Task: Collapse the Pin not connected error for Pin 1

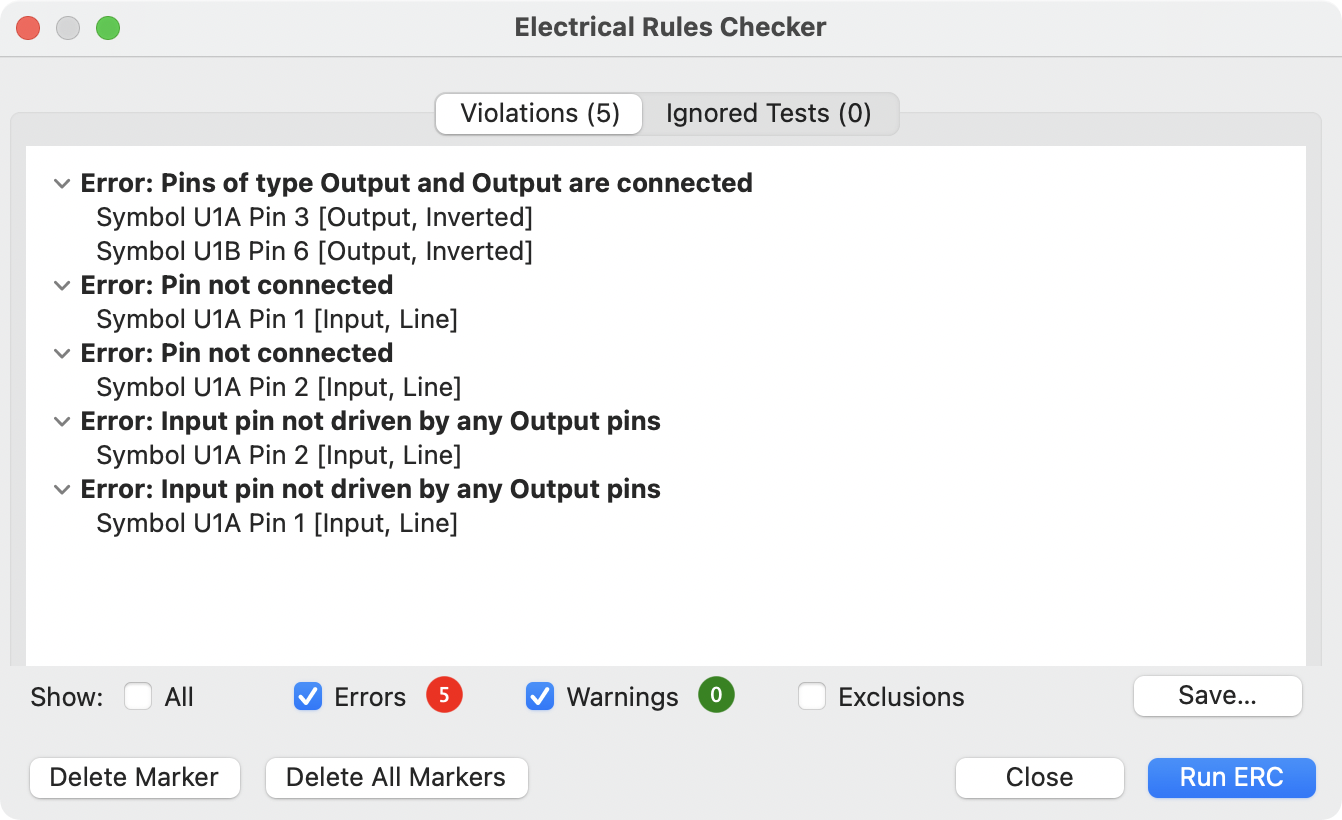Action: point(61,285)
